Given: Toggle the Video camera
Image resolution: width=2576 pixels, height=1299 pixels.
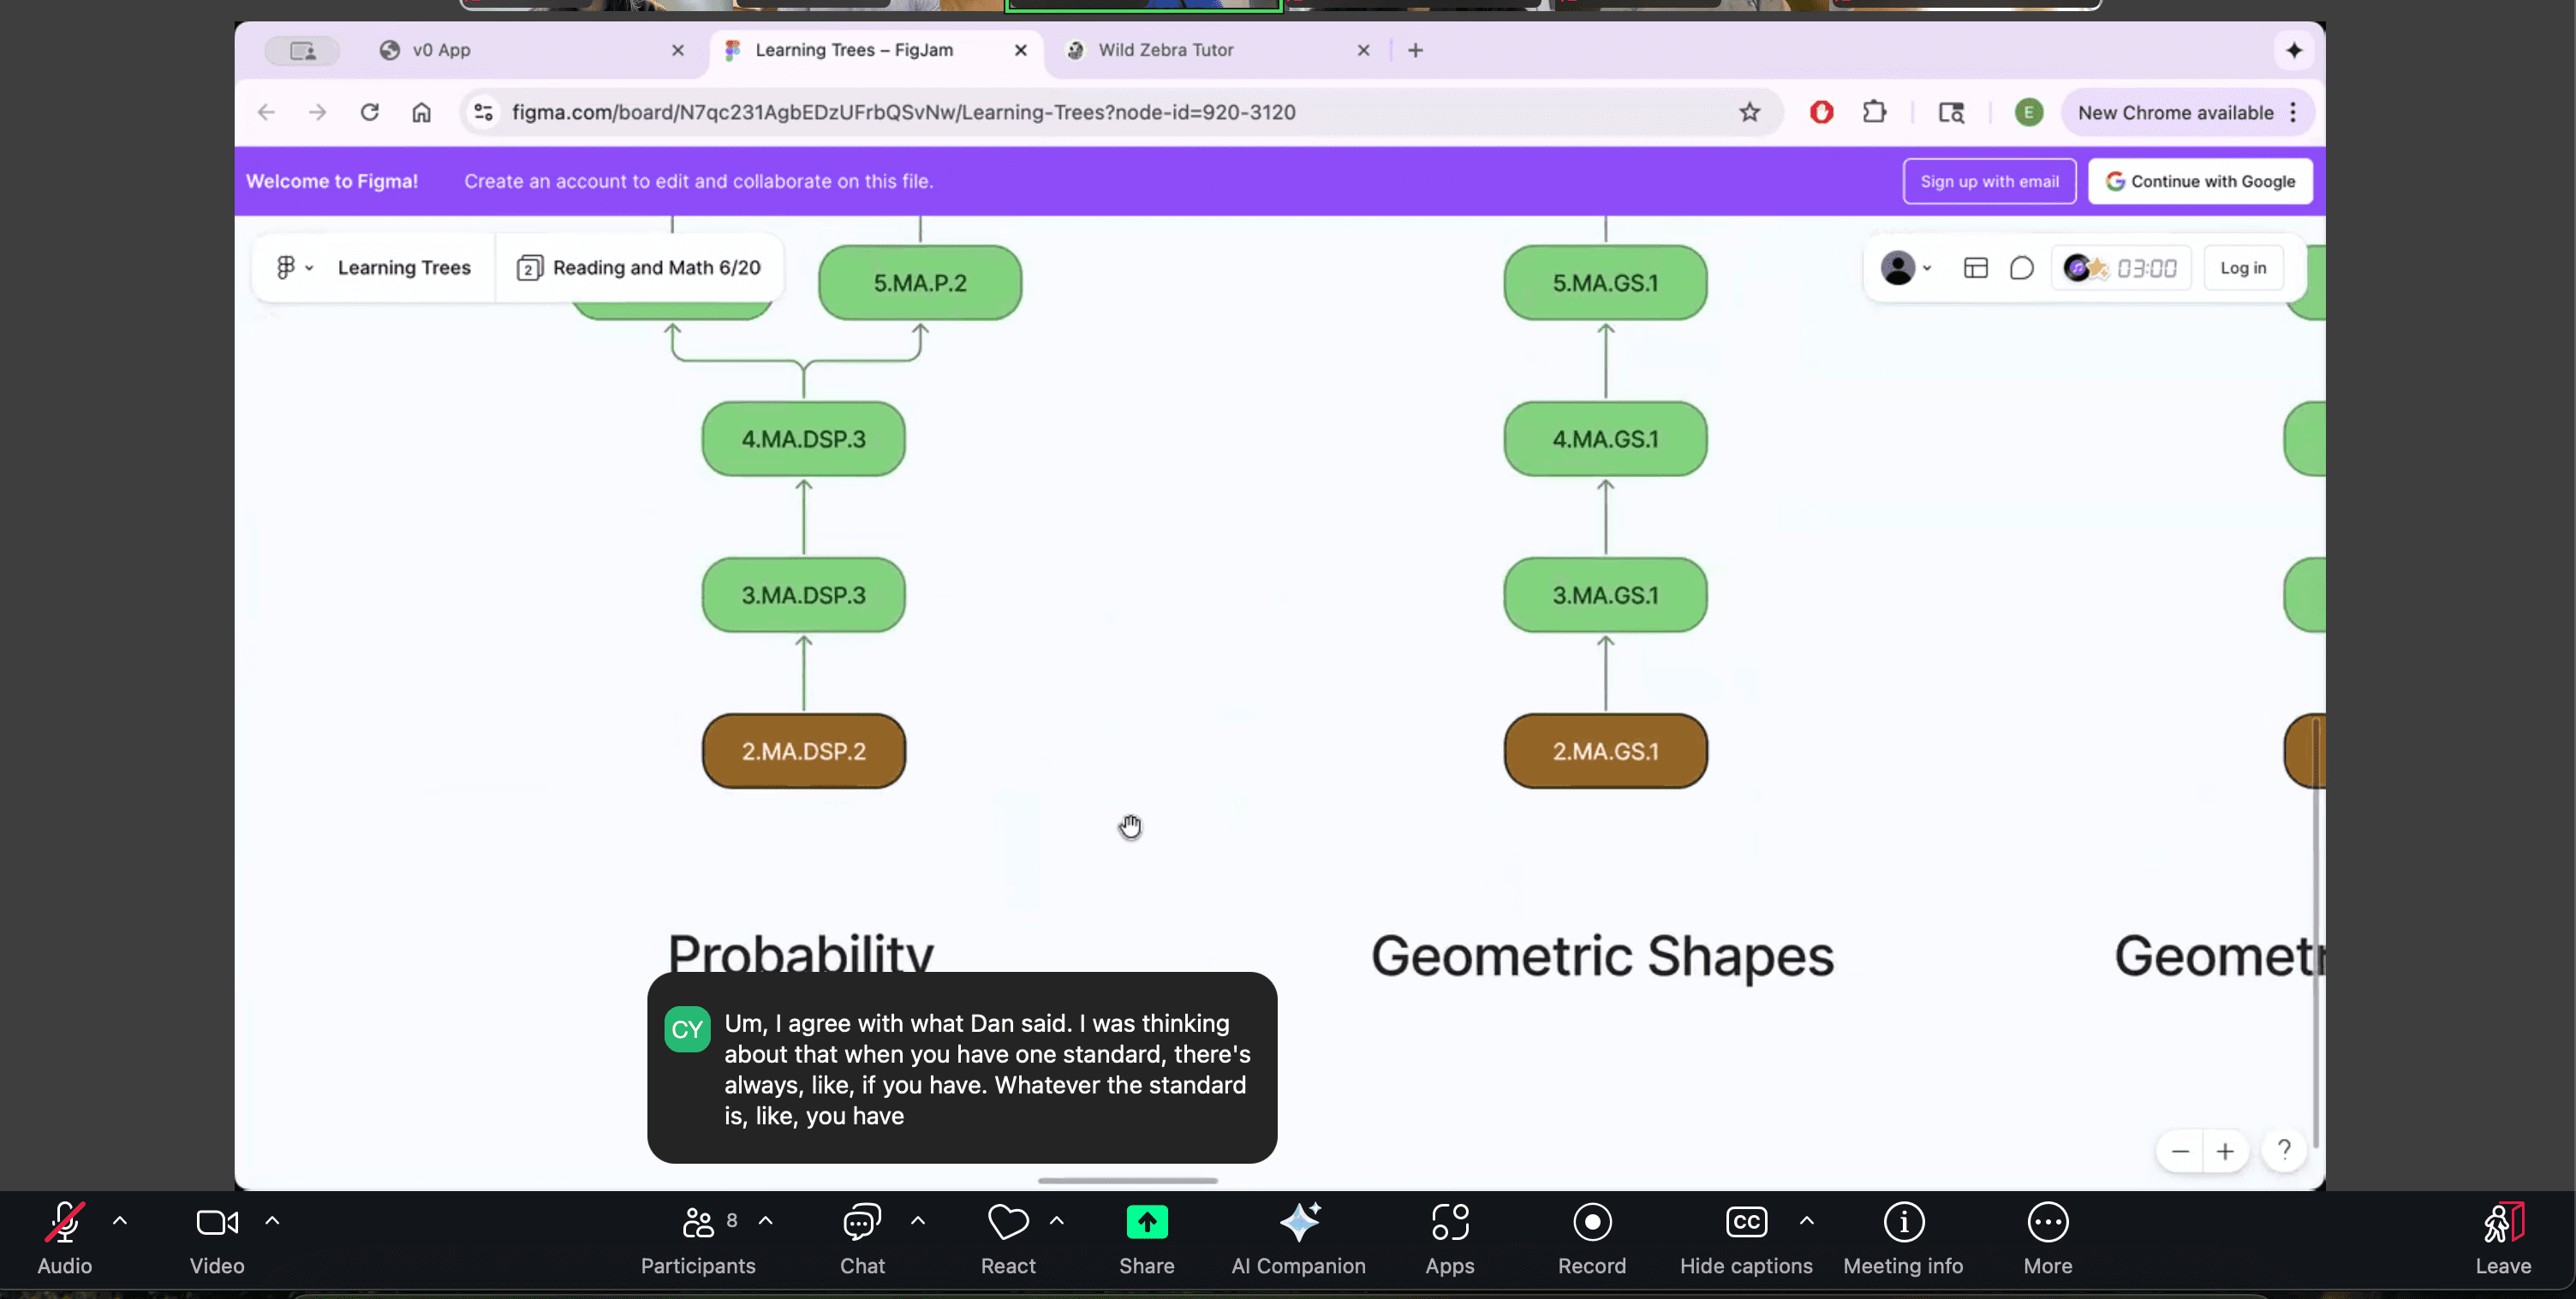Looking at the screenshot, I should click(216, 1223).
